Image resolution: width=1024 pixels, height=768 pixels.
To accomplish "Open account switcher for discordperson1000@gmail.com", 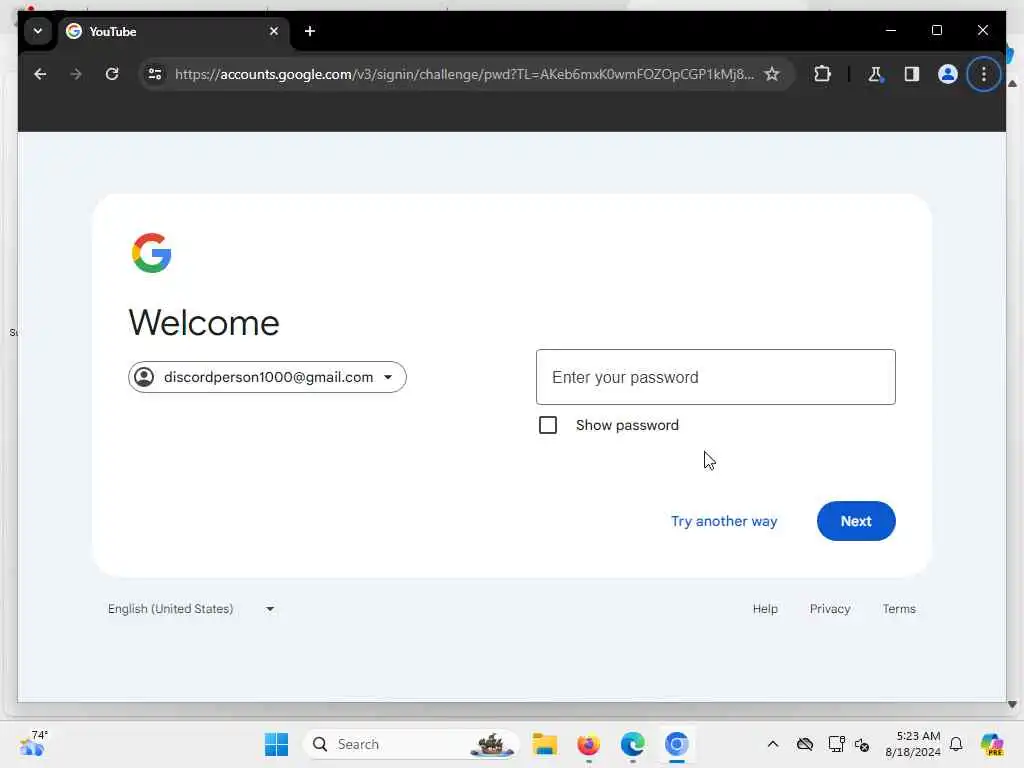I will tap(267, 377).
